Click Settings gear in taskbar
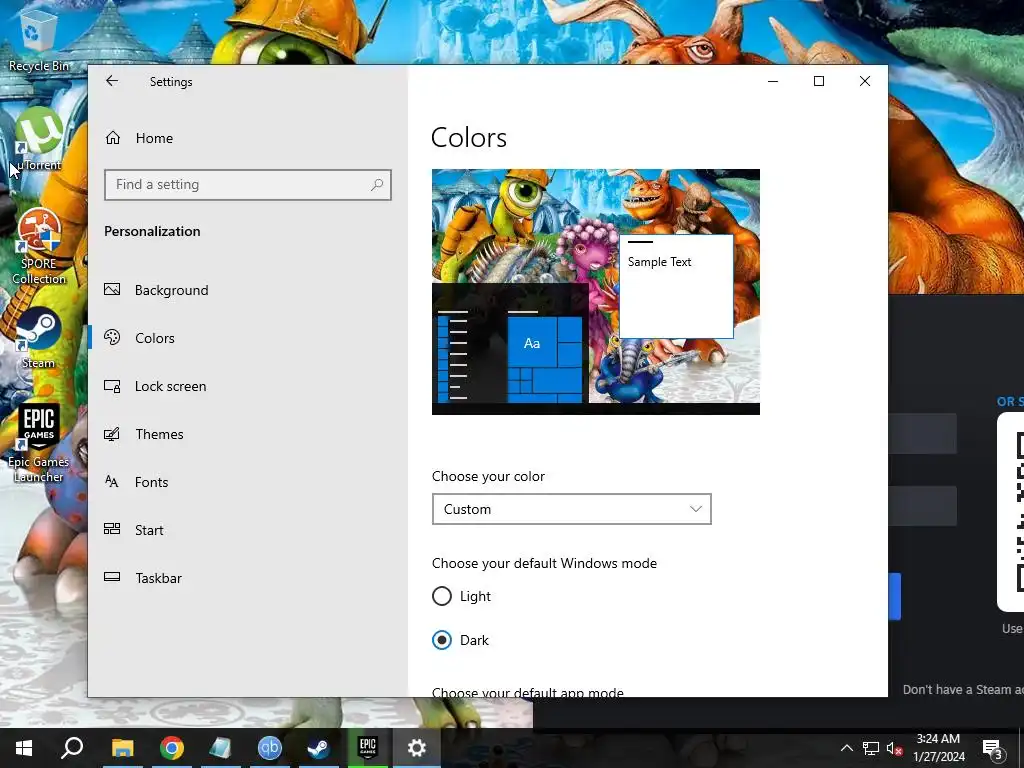This screenshot has width=1024, height=768. [x=416, y=748]
